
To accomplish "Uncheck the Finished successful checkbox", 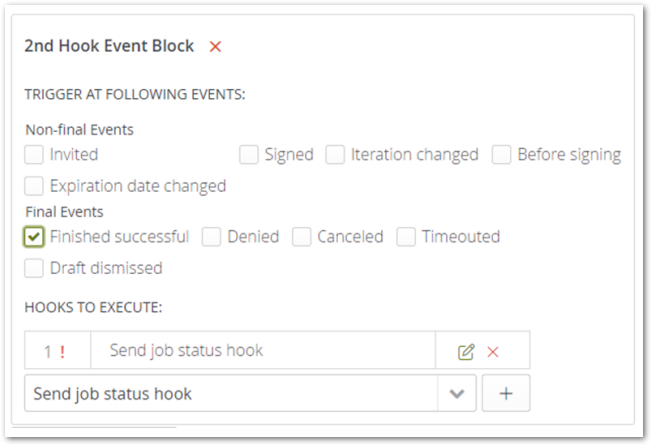I will tap(35, 237).
